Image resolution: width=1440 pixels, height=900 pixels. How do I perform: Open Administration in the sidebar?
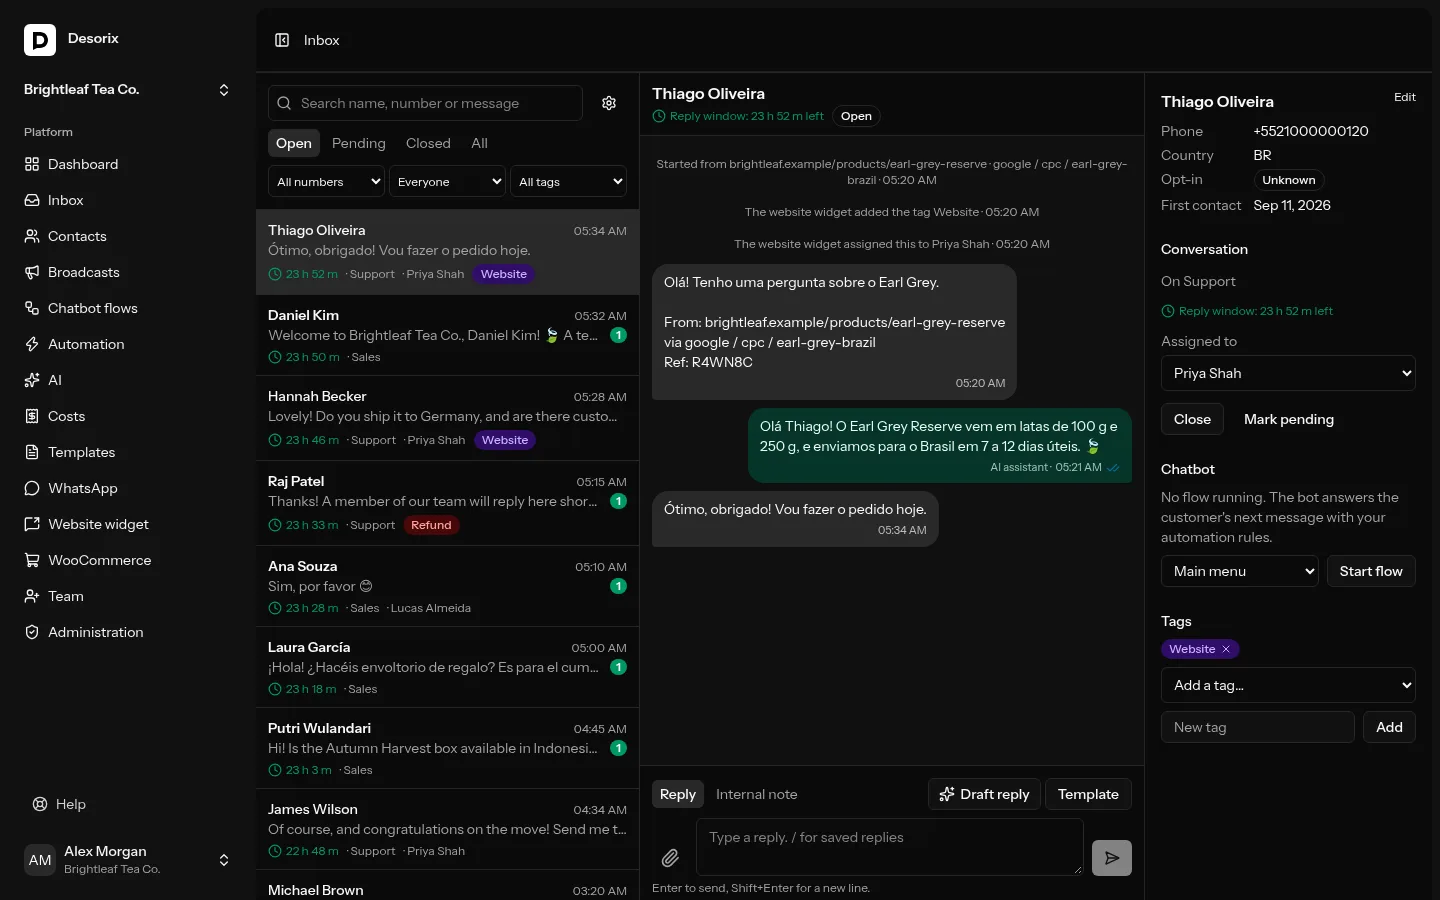(x=128, y=632)
